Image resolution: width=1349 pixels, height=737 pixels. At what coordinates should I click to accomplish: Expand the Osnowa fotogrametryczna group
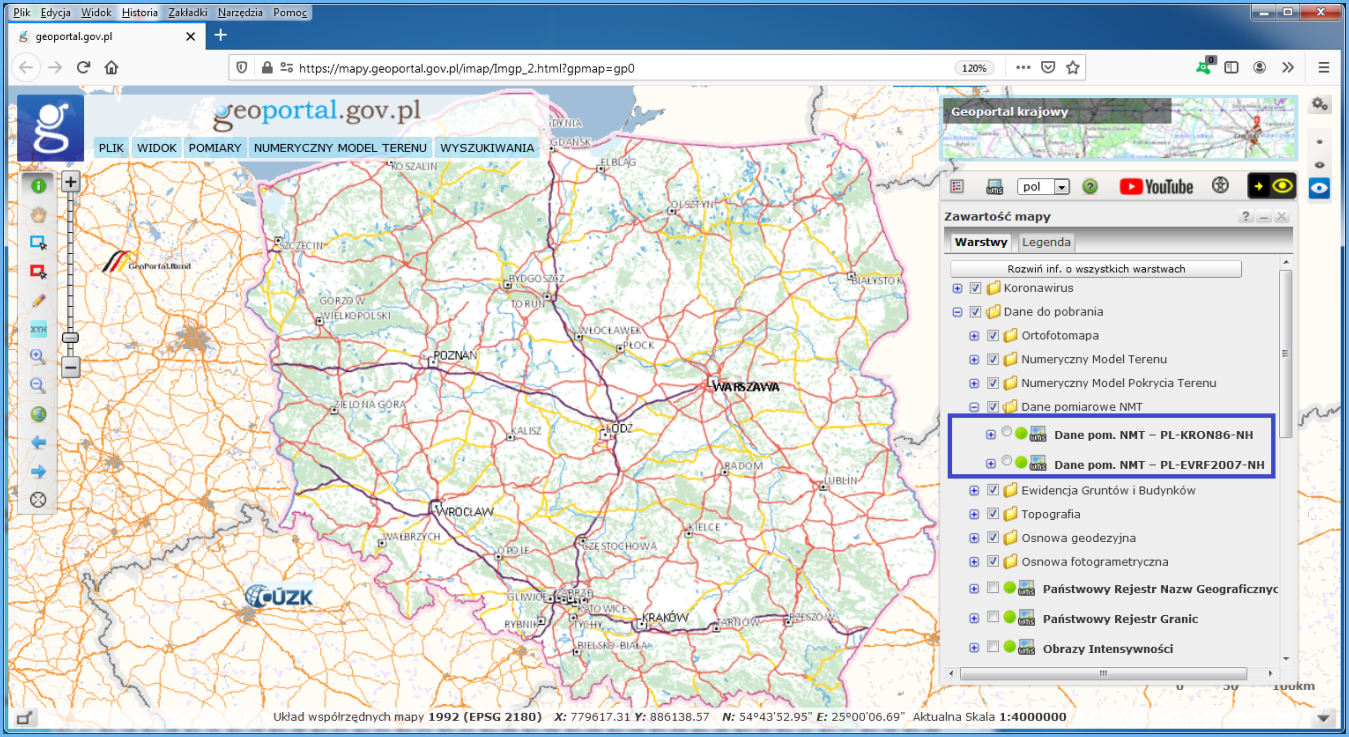(x=975, y=562)
